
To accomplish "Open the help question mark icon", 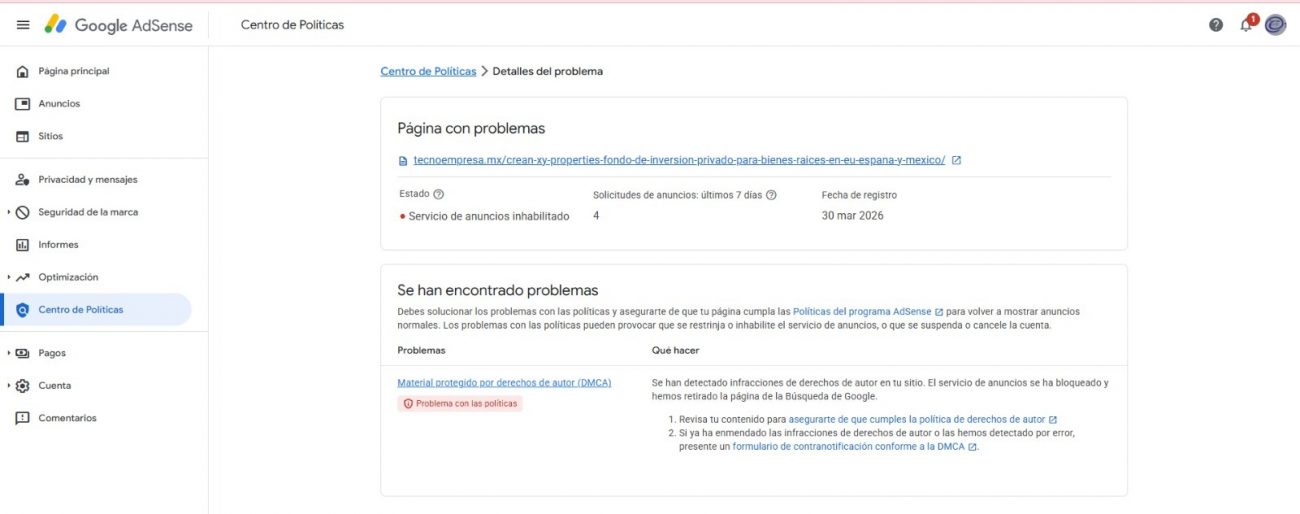I will click(1215, 25).
